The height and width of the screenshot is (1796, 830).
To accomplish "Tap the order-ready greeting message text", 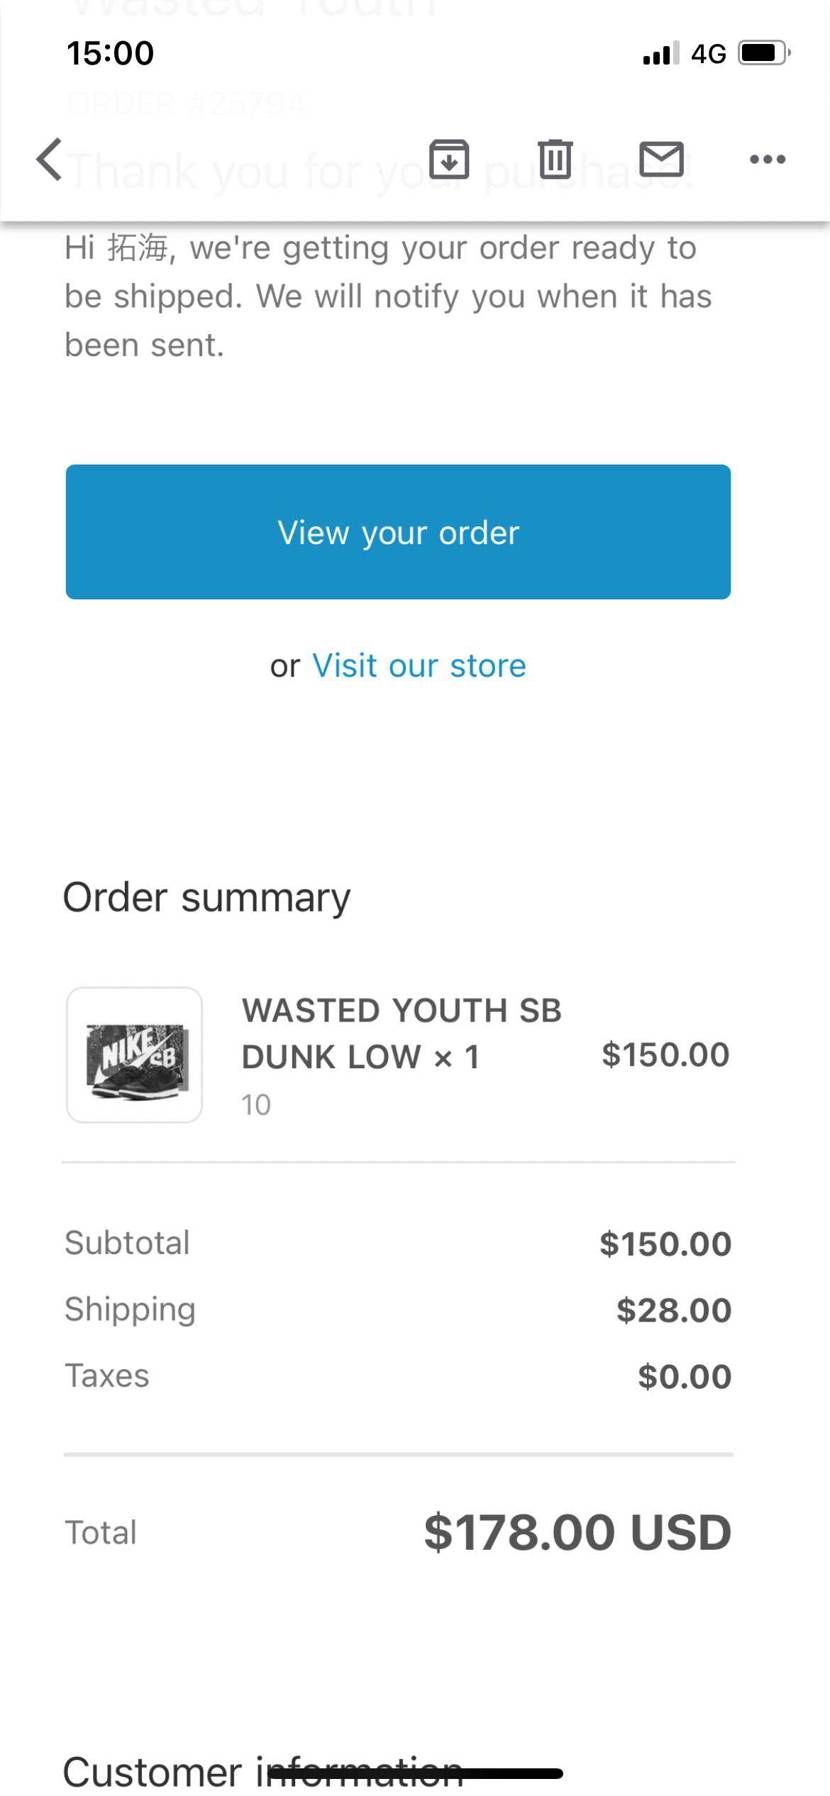I will coord(388,296).
